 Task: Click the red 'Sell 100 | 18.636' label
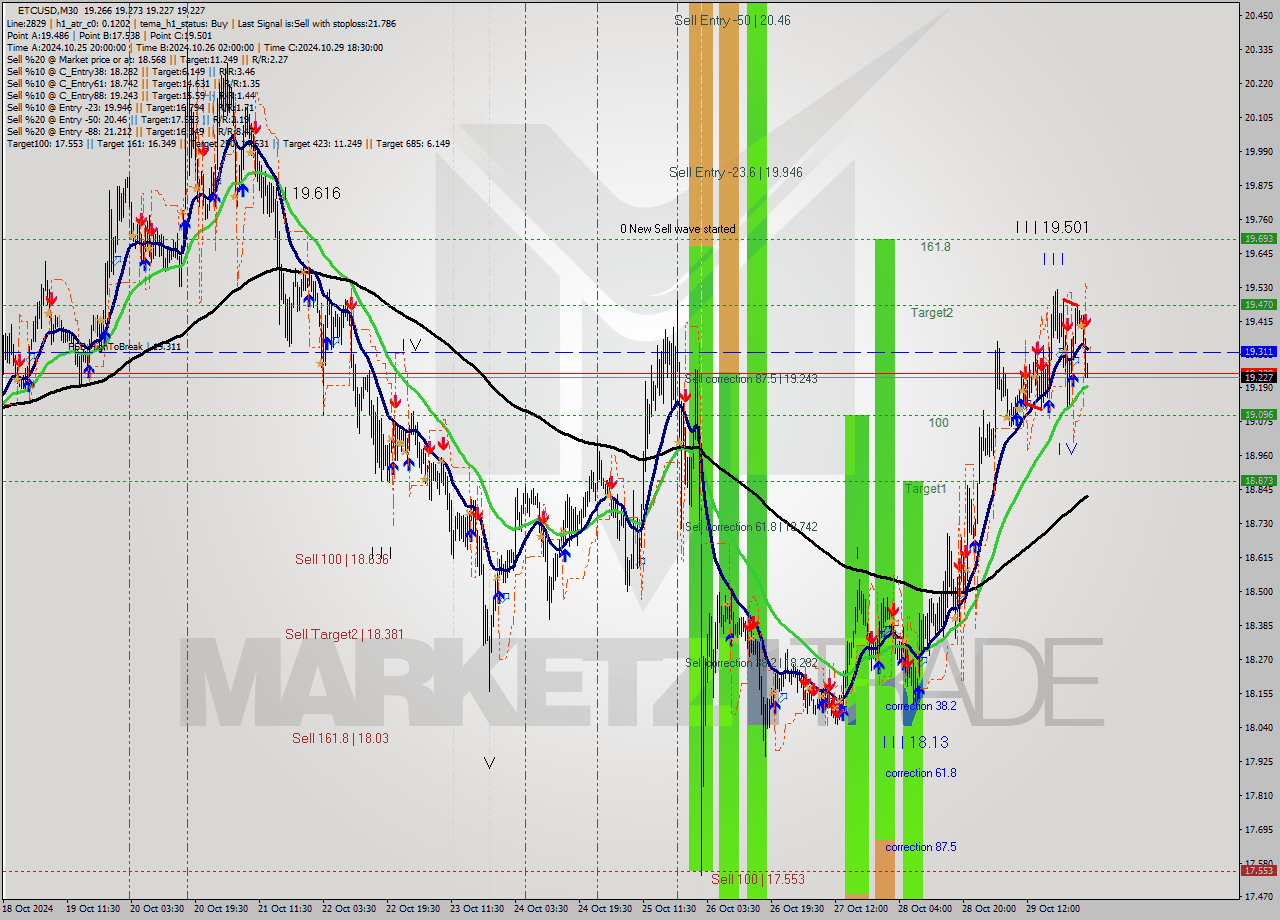(x=341, y=559)
